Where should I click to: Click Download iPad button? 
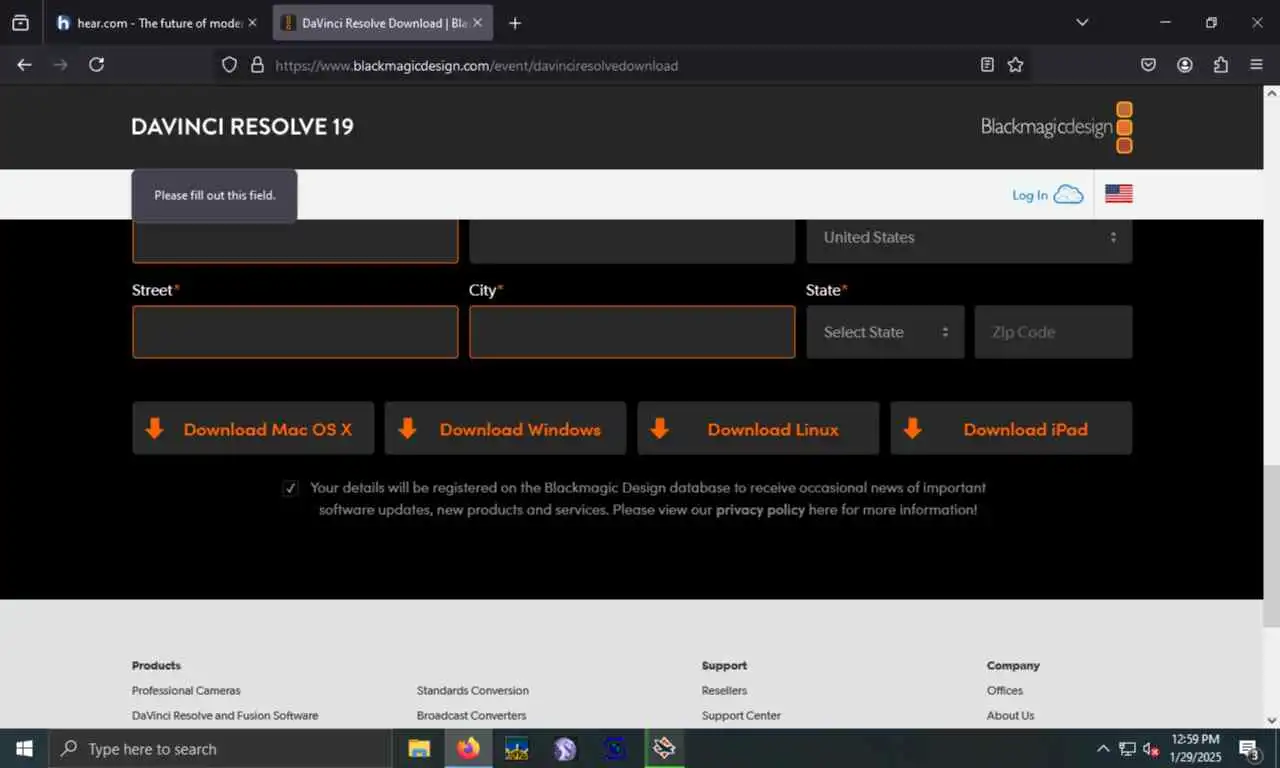(x=1011, y=429)
